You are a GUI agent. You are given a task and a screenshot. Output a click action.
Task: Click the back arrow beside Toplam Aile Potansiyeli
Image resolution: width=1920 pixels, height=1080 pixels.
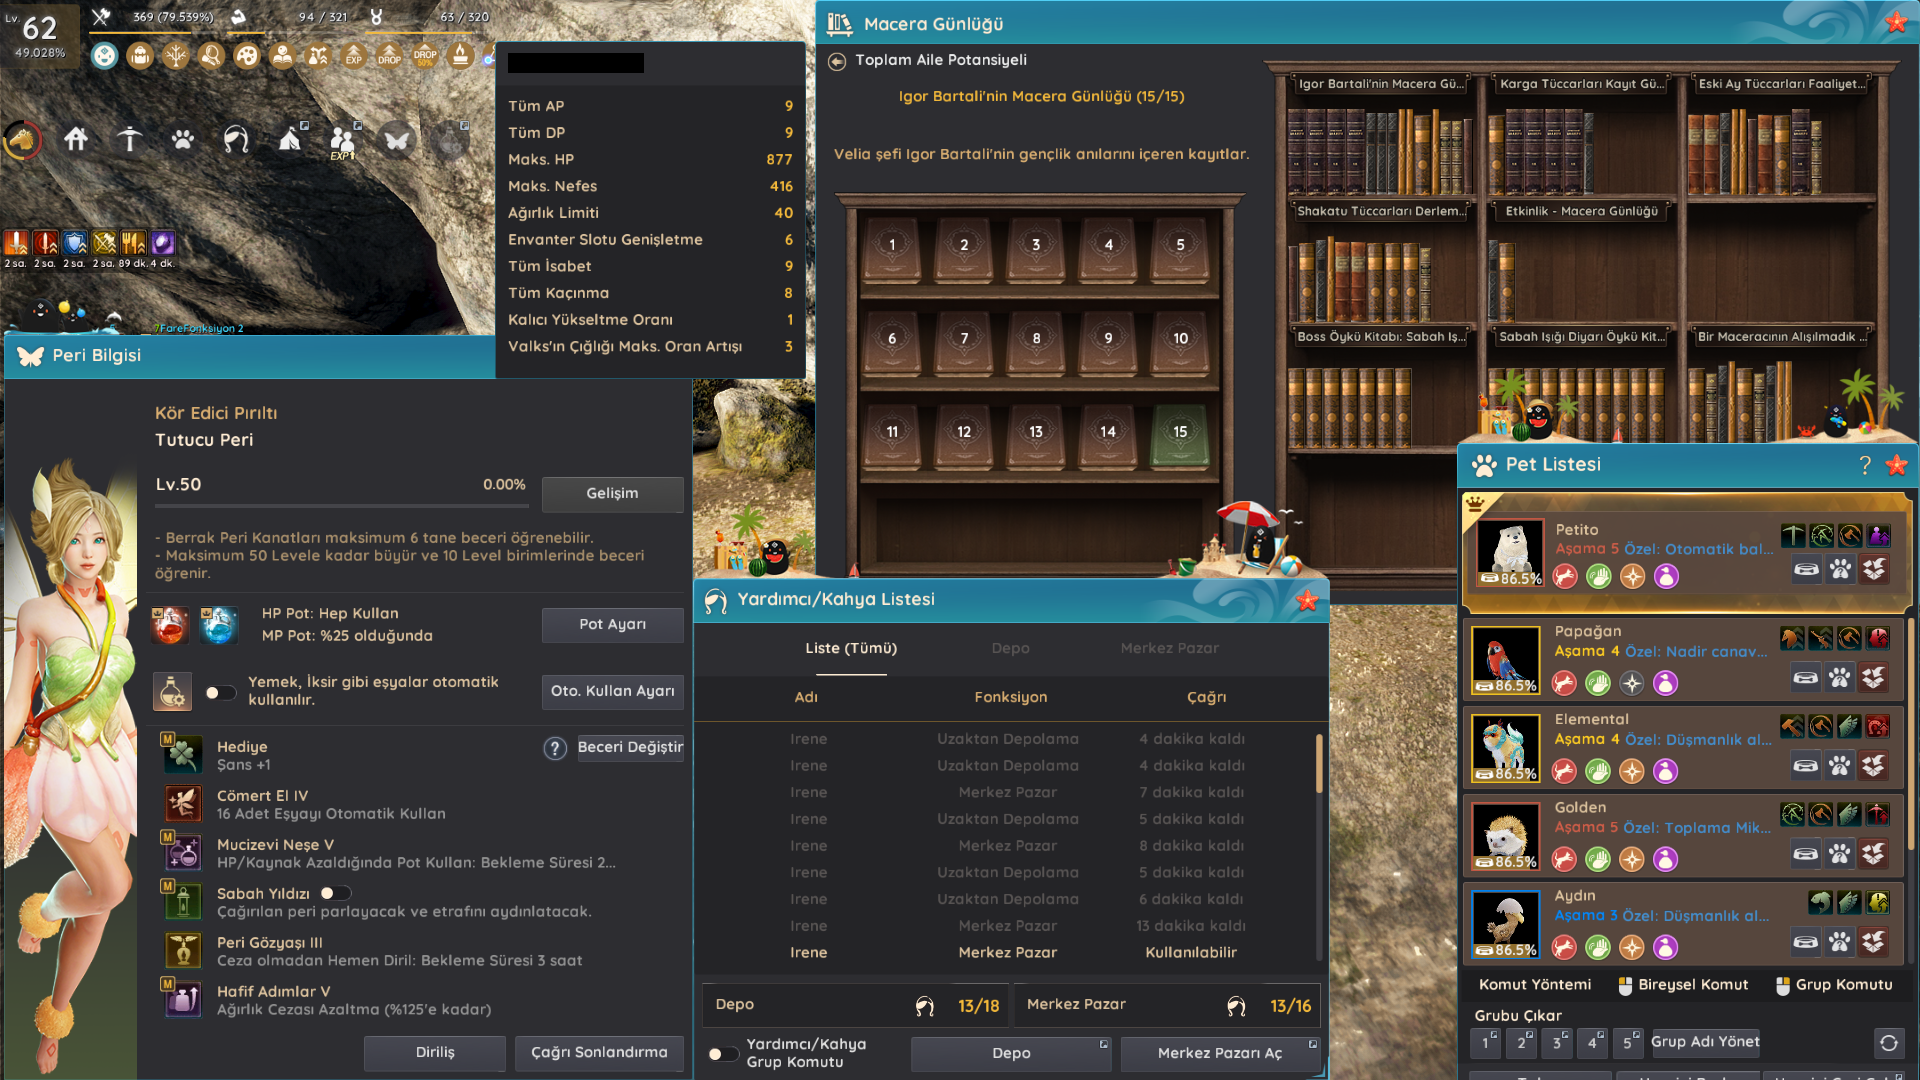[837, 61]
